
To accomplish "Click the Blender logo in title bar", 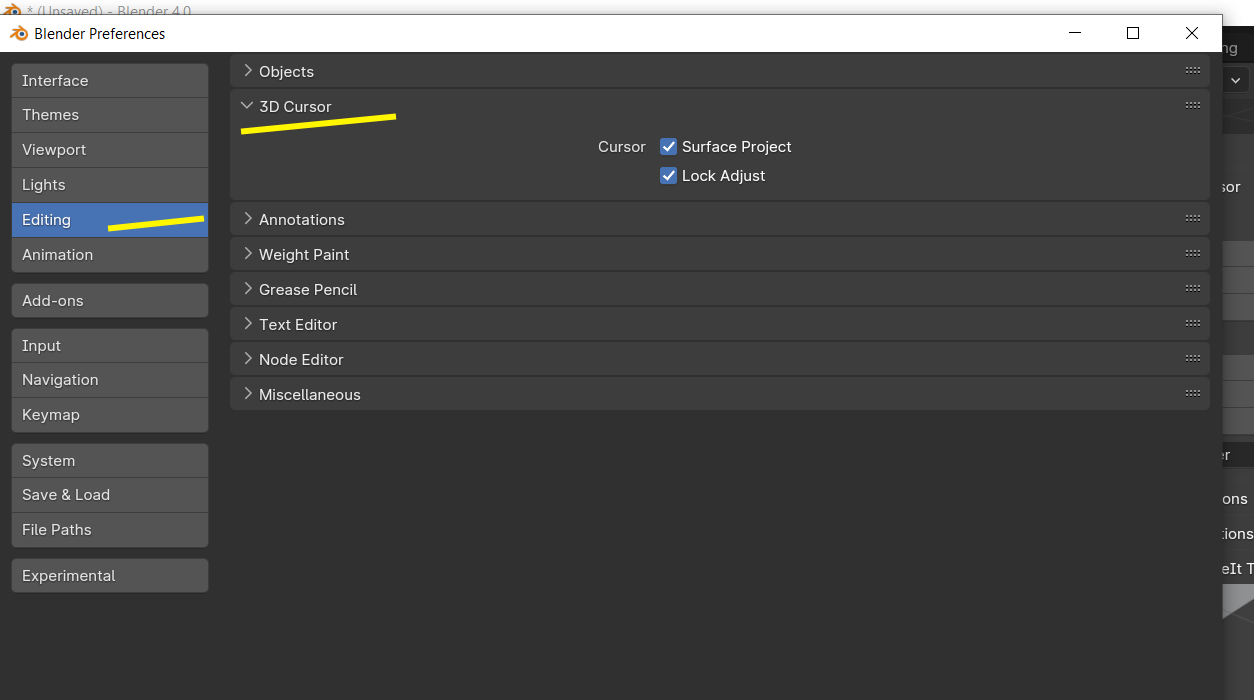I will [x=19, y=33].
